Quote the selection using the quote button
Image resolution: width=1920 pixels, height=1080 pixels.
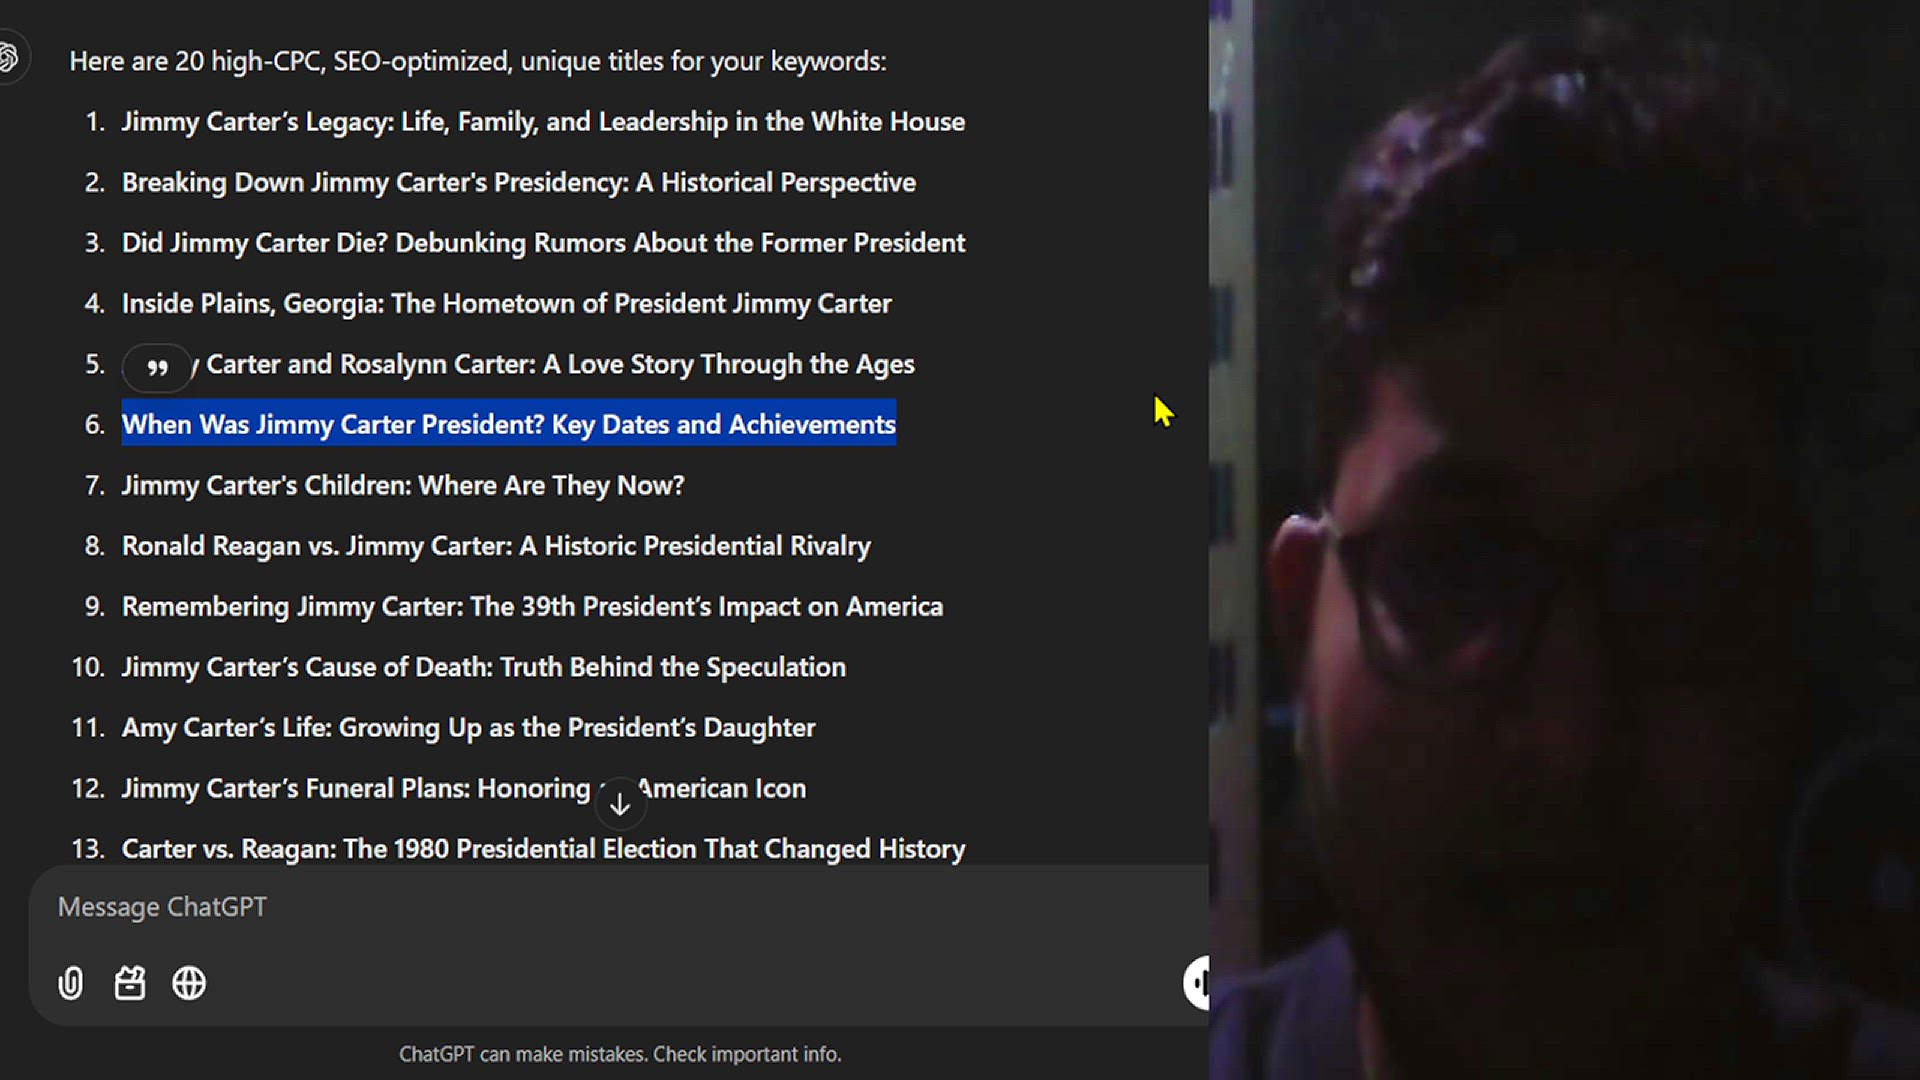click(157, 366)
